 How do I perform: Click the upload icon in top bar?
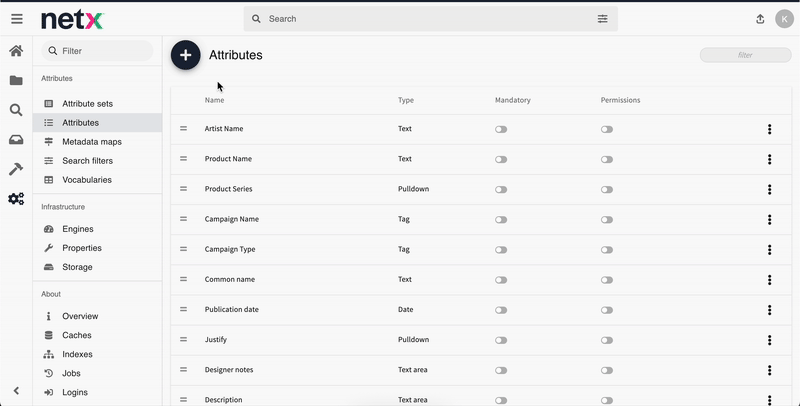point(760,19)
